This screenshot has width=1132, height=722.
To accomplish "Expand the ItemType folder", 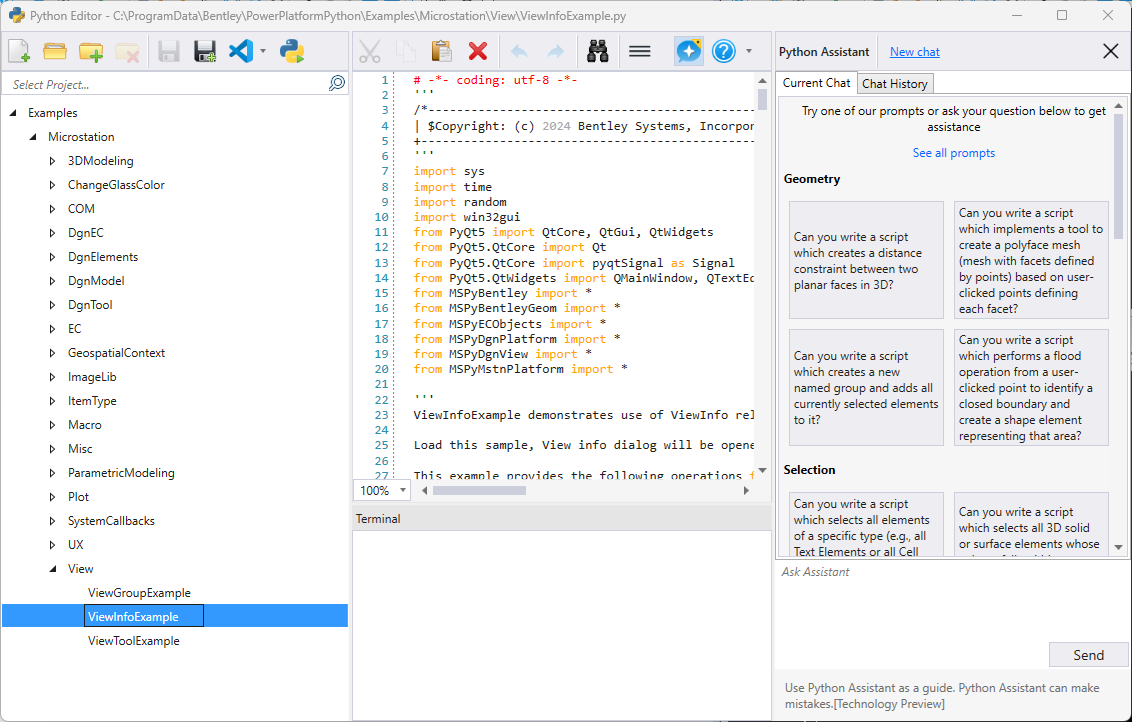I will click(x=52, y=401).
